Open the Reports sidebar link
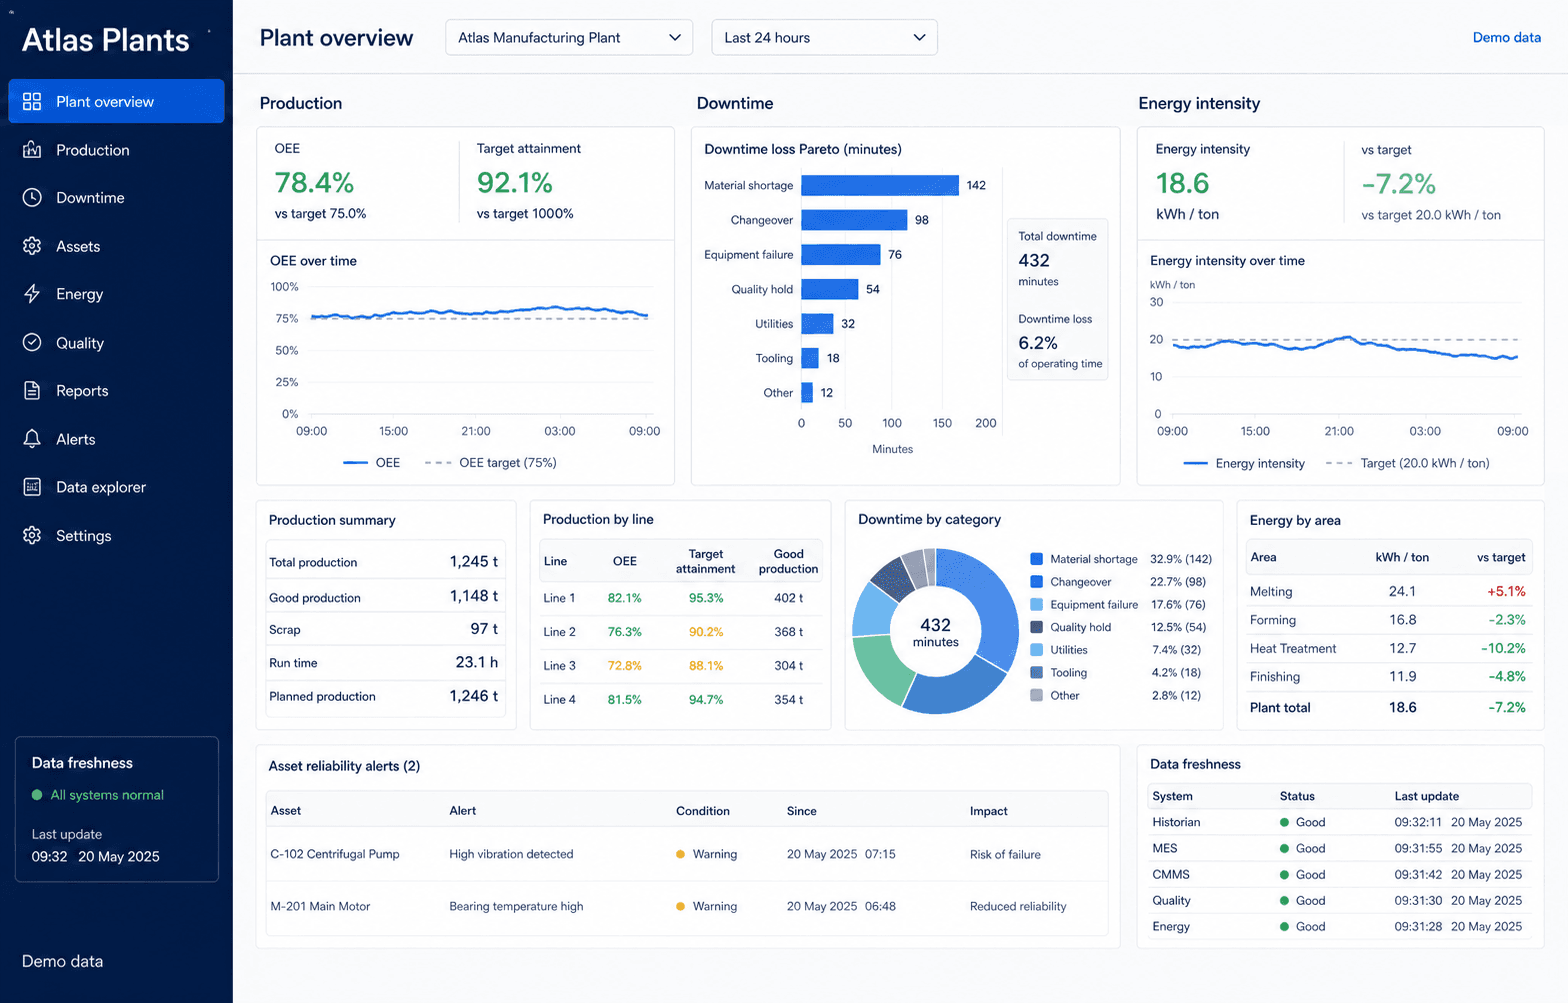The height and width of the screenshot is (1003, 1568). pyautogui.click(x=116, y=391)
